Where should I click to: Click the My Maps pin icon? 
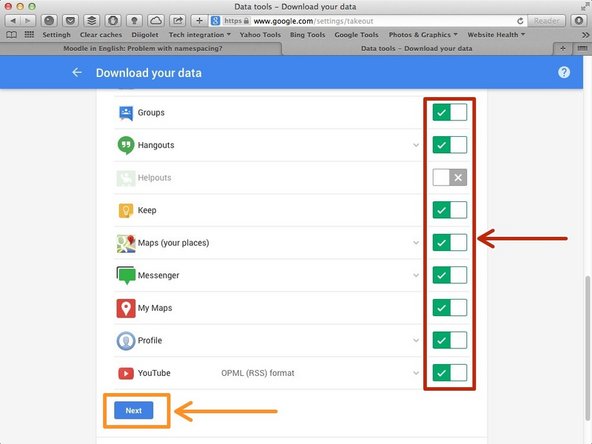(x=126, y=308)
